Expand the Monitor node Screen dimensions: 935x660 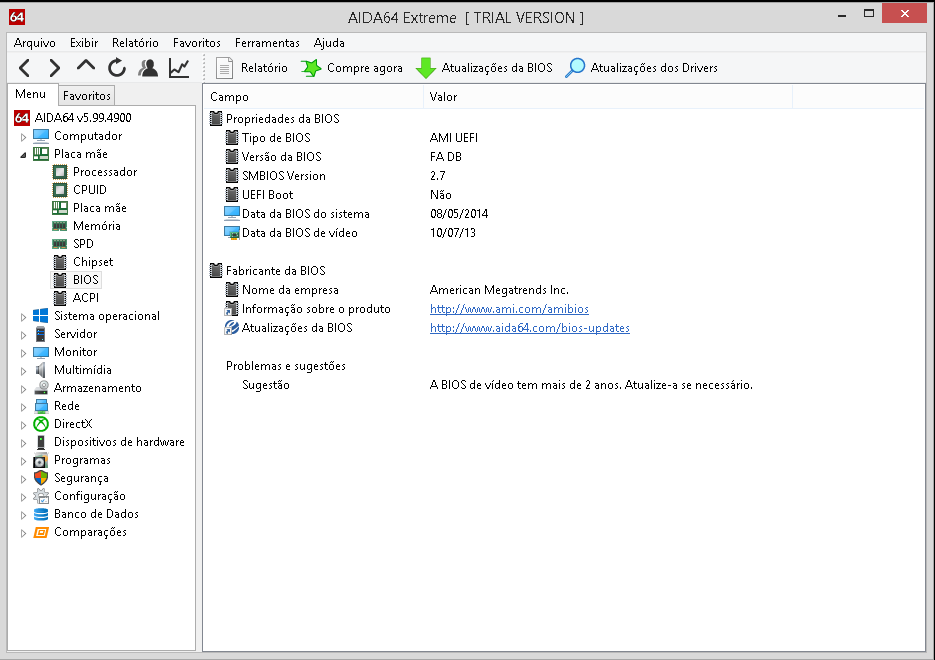coord(23,352)
